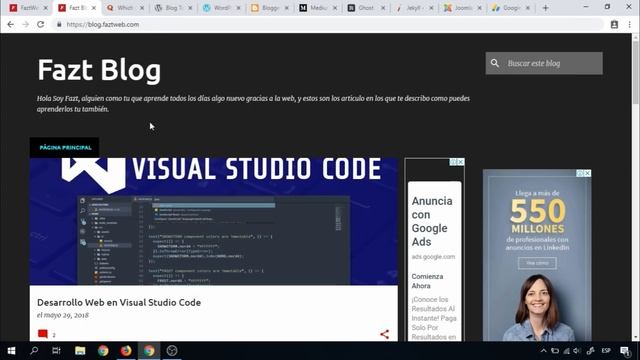Close the Ghost tab

click(x=383, y=8)
